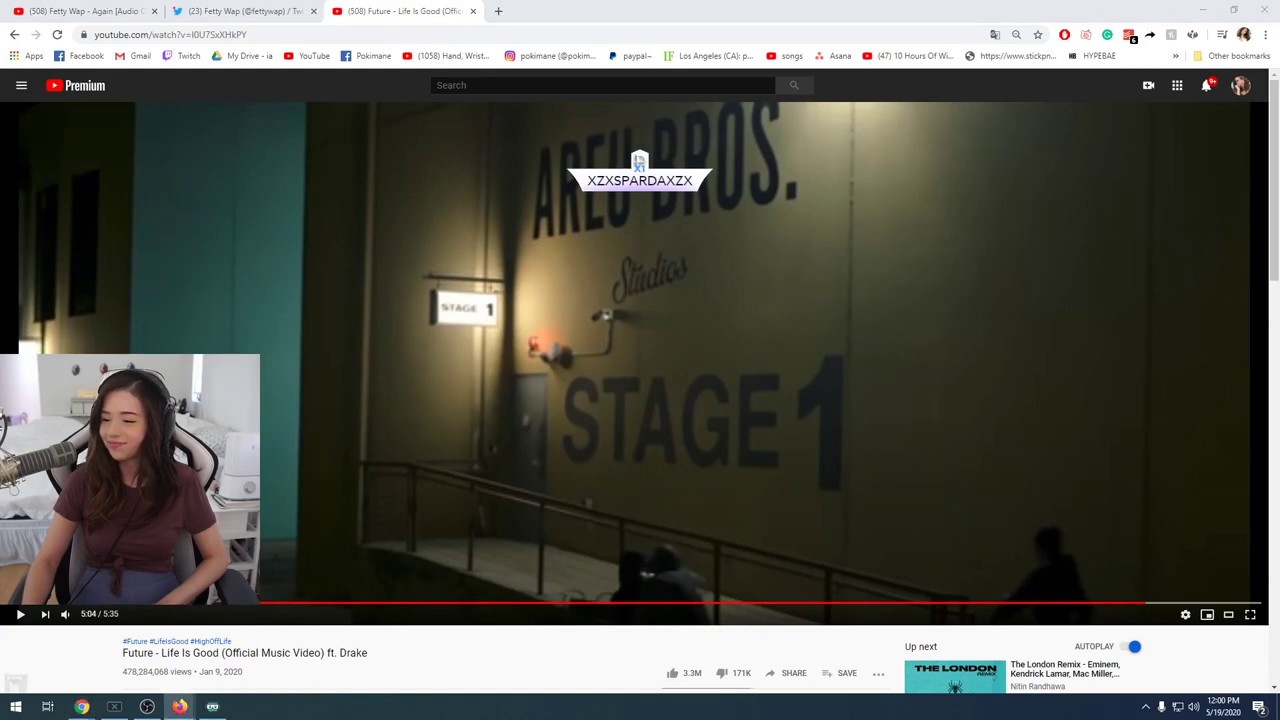Click the #LifeIsGood hashtag link

tap(169, 641)
